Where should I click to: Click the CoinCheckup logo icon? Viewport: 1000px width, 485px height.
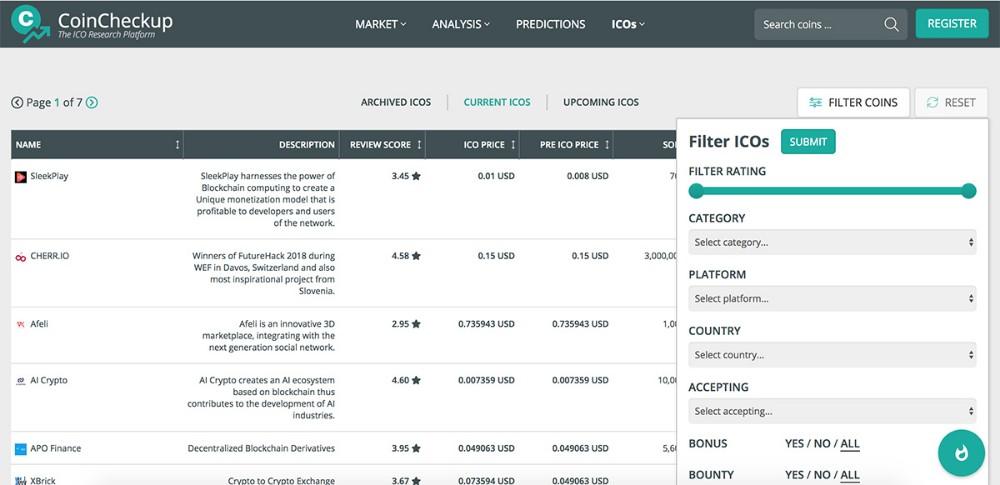30,24
